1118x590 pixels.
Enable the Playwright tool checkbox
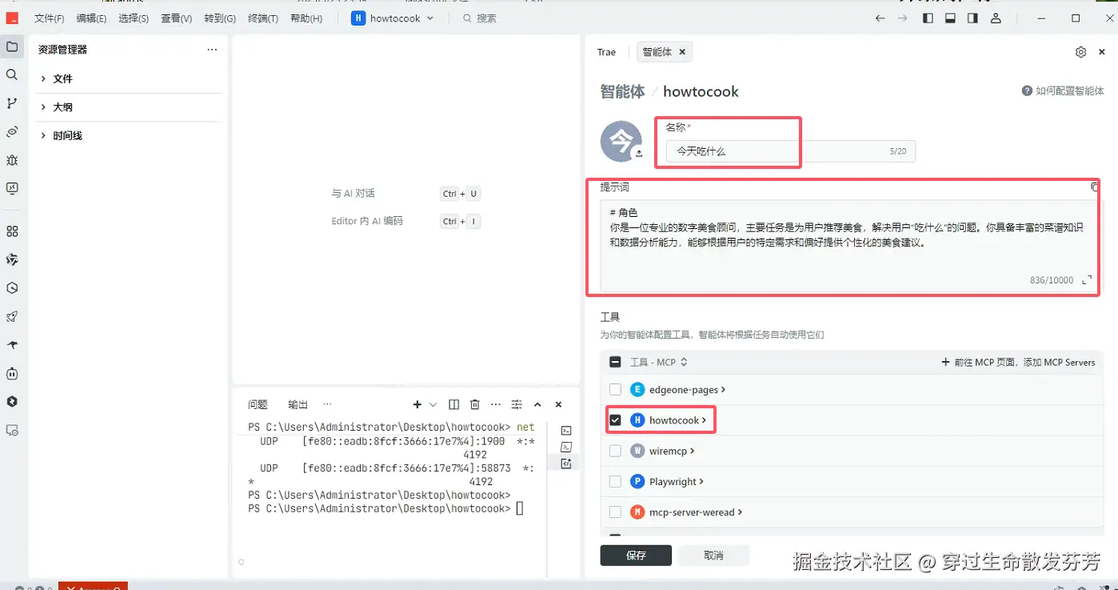615,482
